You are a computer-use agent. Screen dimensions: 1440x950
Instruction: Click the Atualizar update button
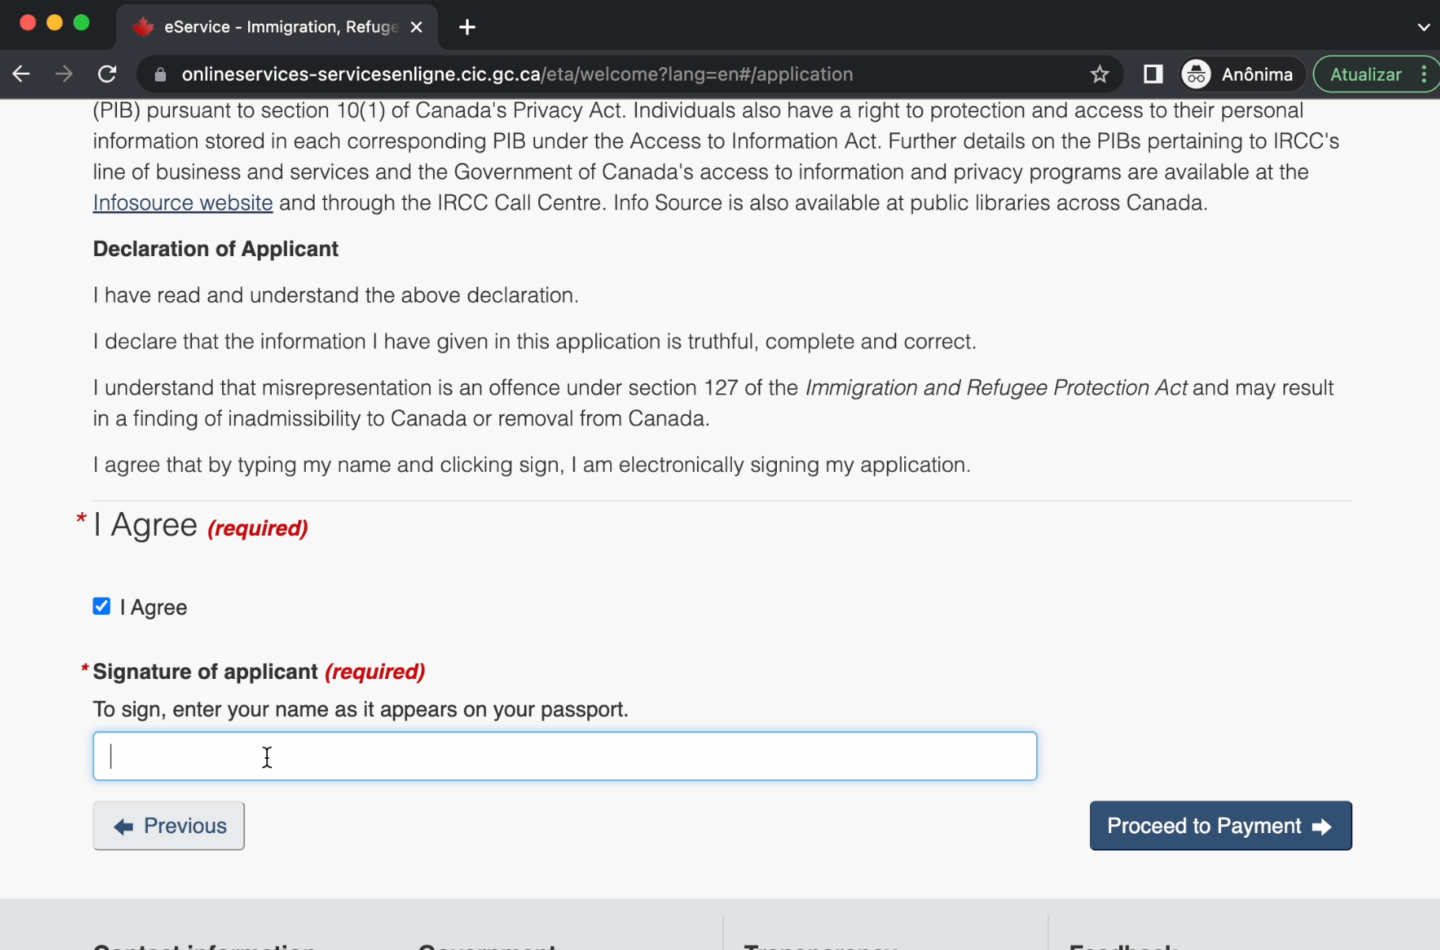(x=1365, y=74)
